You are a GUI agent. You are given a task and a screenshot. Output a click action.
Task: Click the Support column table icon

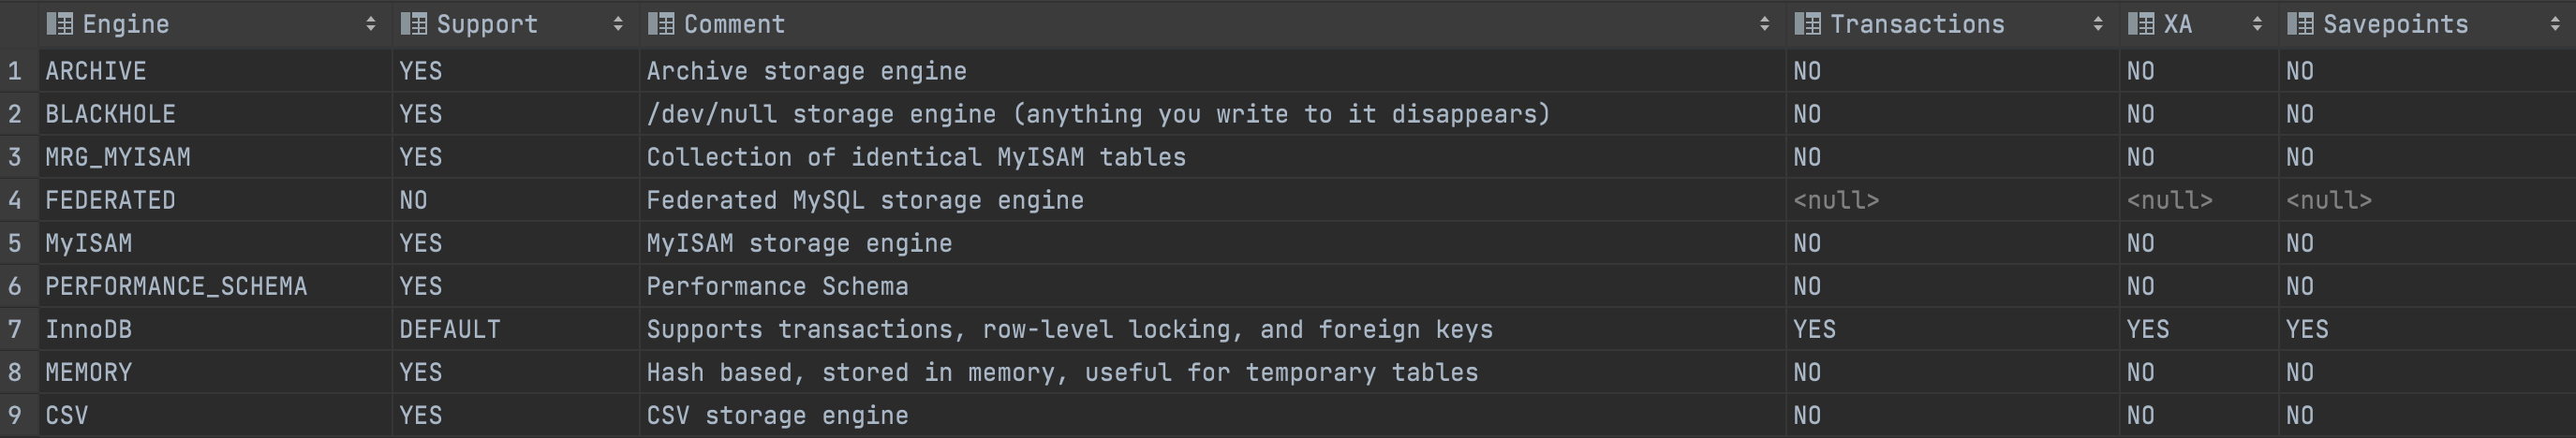pos(414,24)
